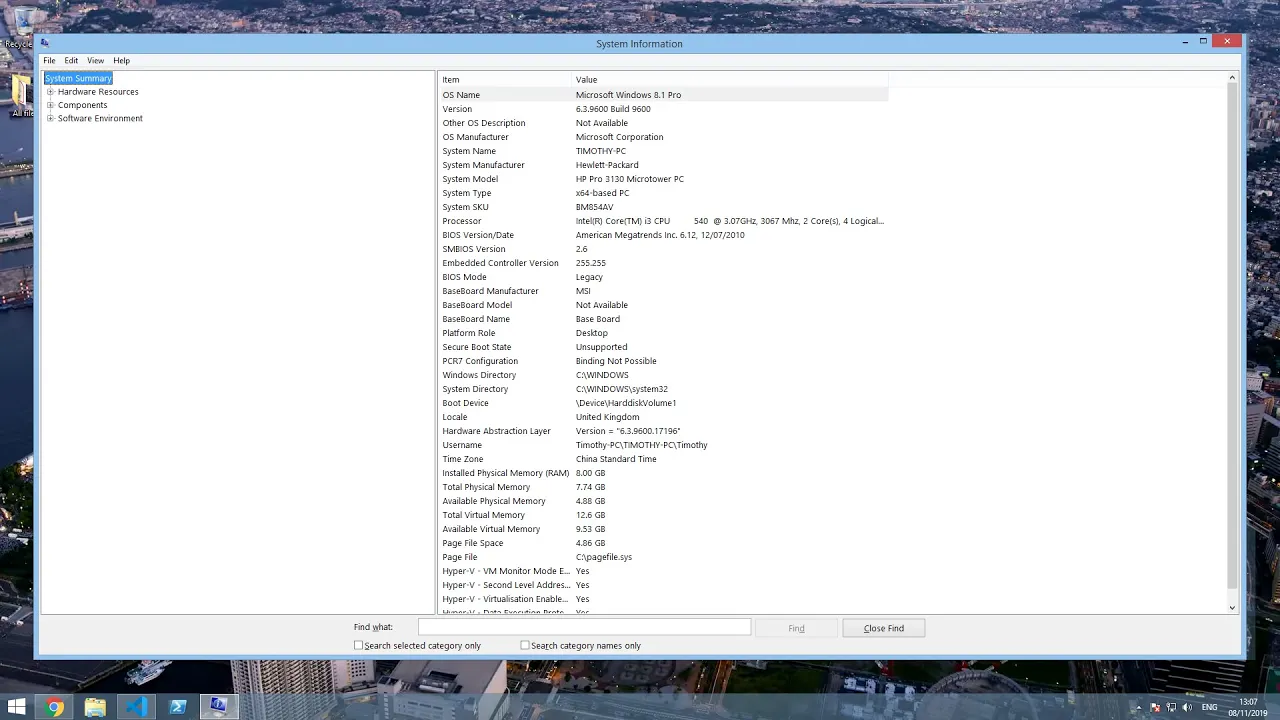Viewport: 1280px width, 720px height.
Task: Select Software Environment in the tree
Action: tap(100, 118)
